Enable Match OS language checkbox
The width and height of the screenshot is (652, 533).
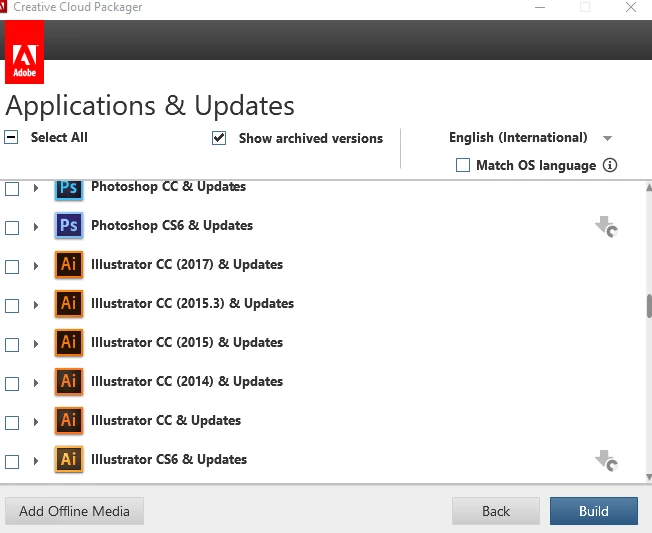tap(463, 165)
